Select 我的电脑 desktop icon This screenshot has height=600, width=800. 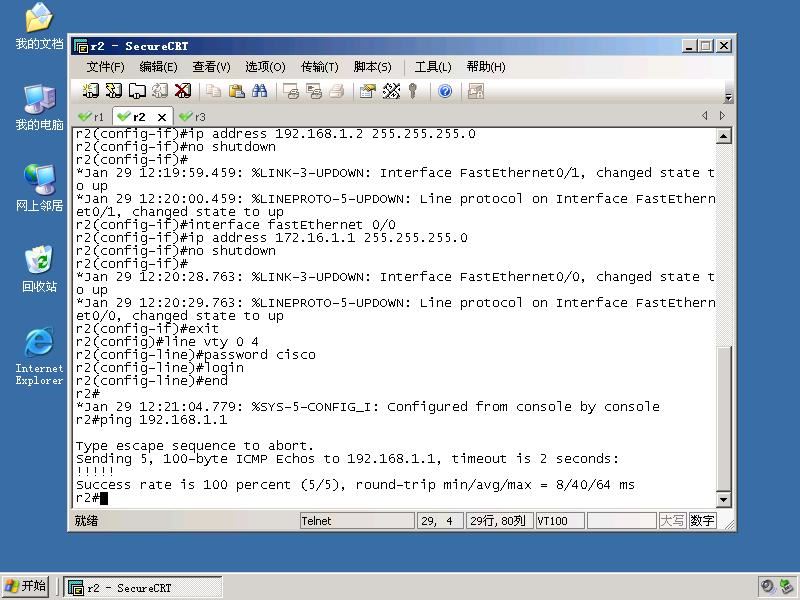[x=39, y=108]
